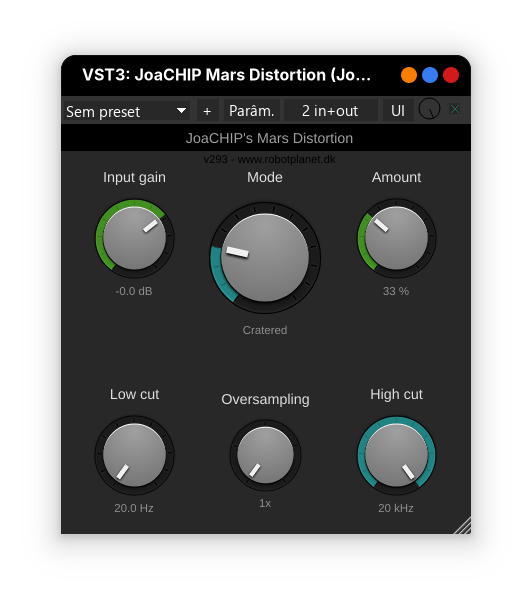This screenshot has height=601, width=532.
Task: Click the orange window button
Action: click(409, 75)
